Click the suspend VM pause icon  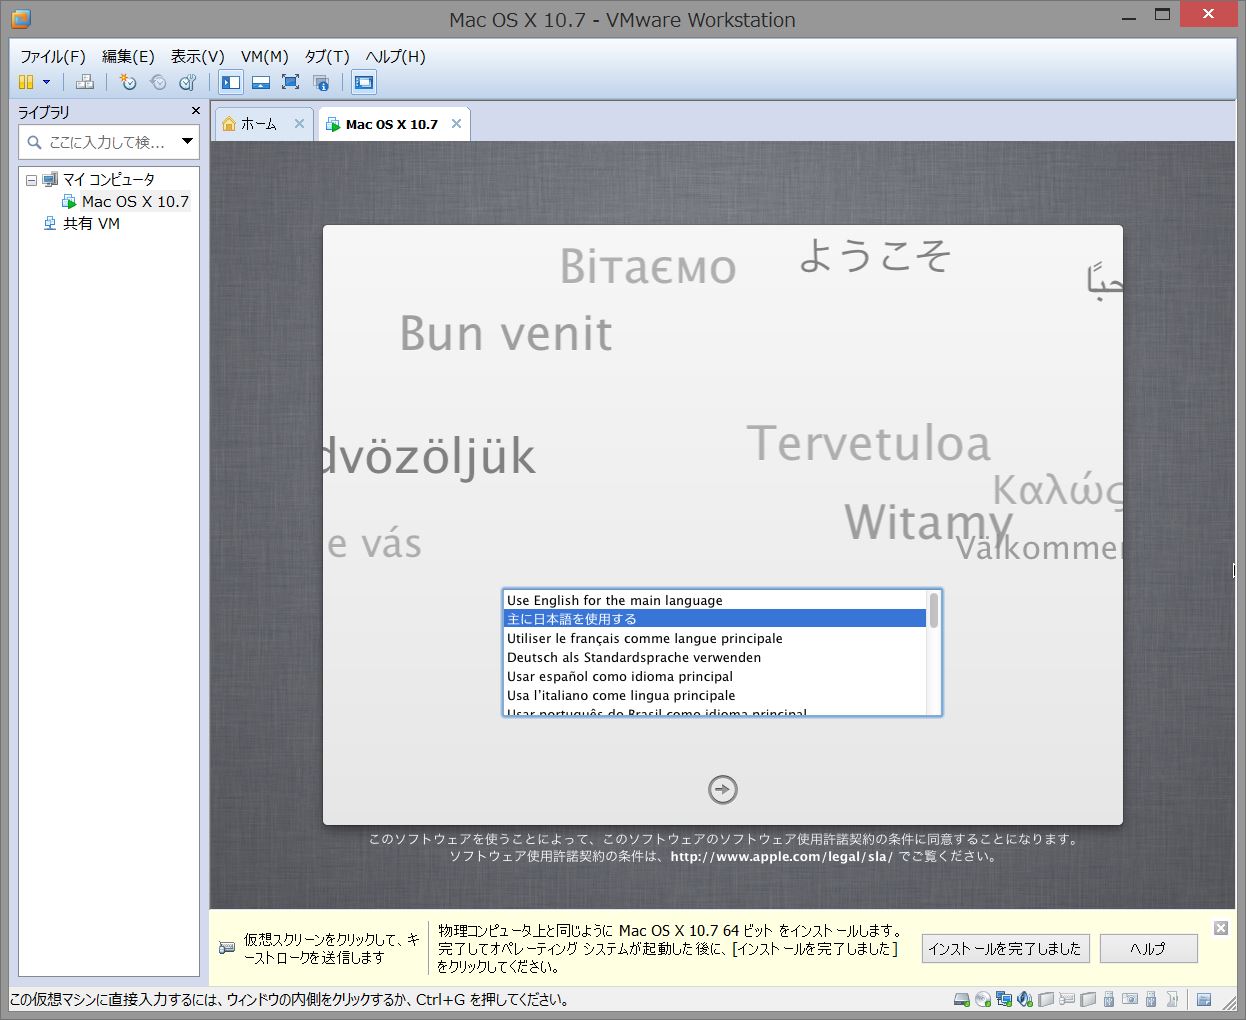26,83
